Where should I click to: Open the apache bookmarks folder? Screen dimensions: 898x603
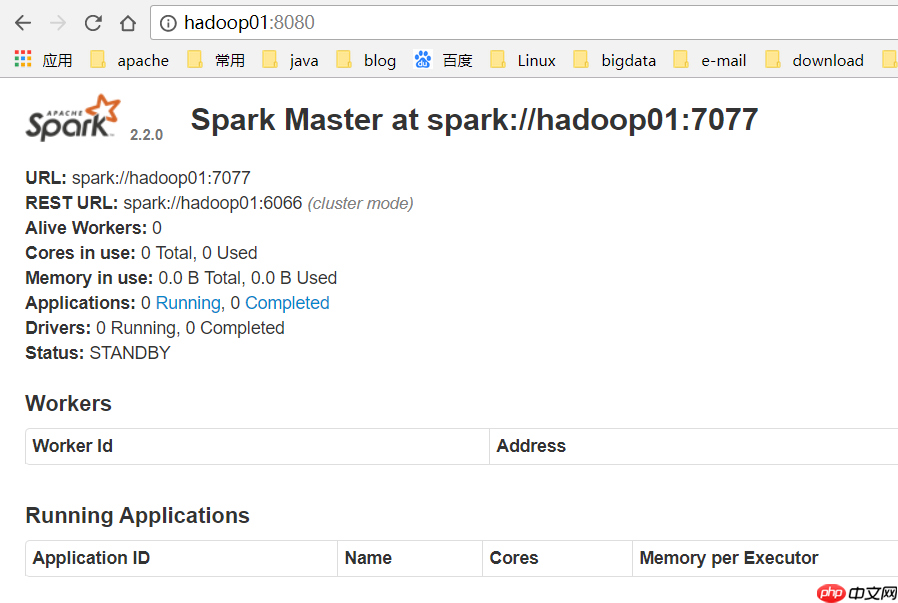click(132, 60)
